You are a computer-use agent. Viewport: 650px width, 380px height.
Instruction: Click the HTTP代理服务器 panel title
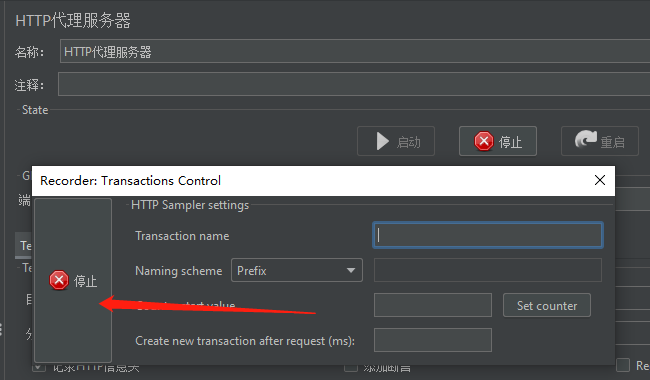point(73,20)
